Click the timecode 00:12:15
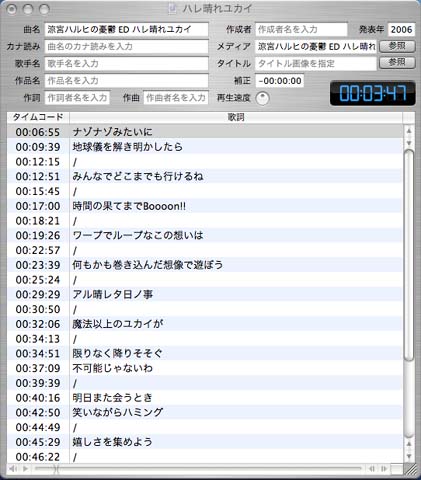This screenshot has width=421, height=480. pos(38,162)
